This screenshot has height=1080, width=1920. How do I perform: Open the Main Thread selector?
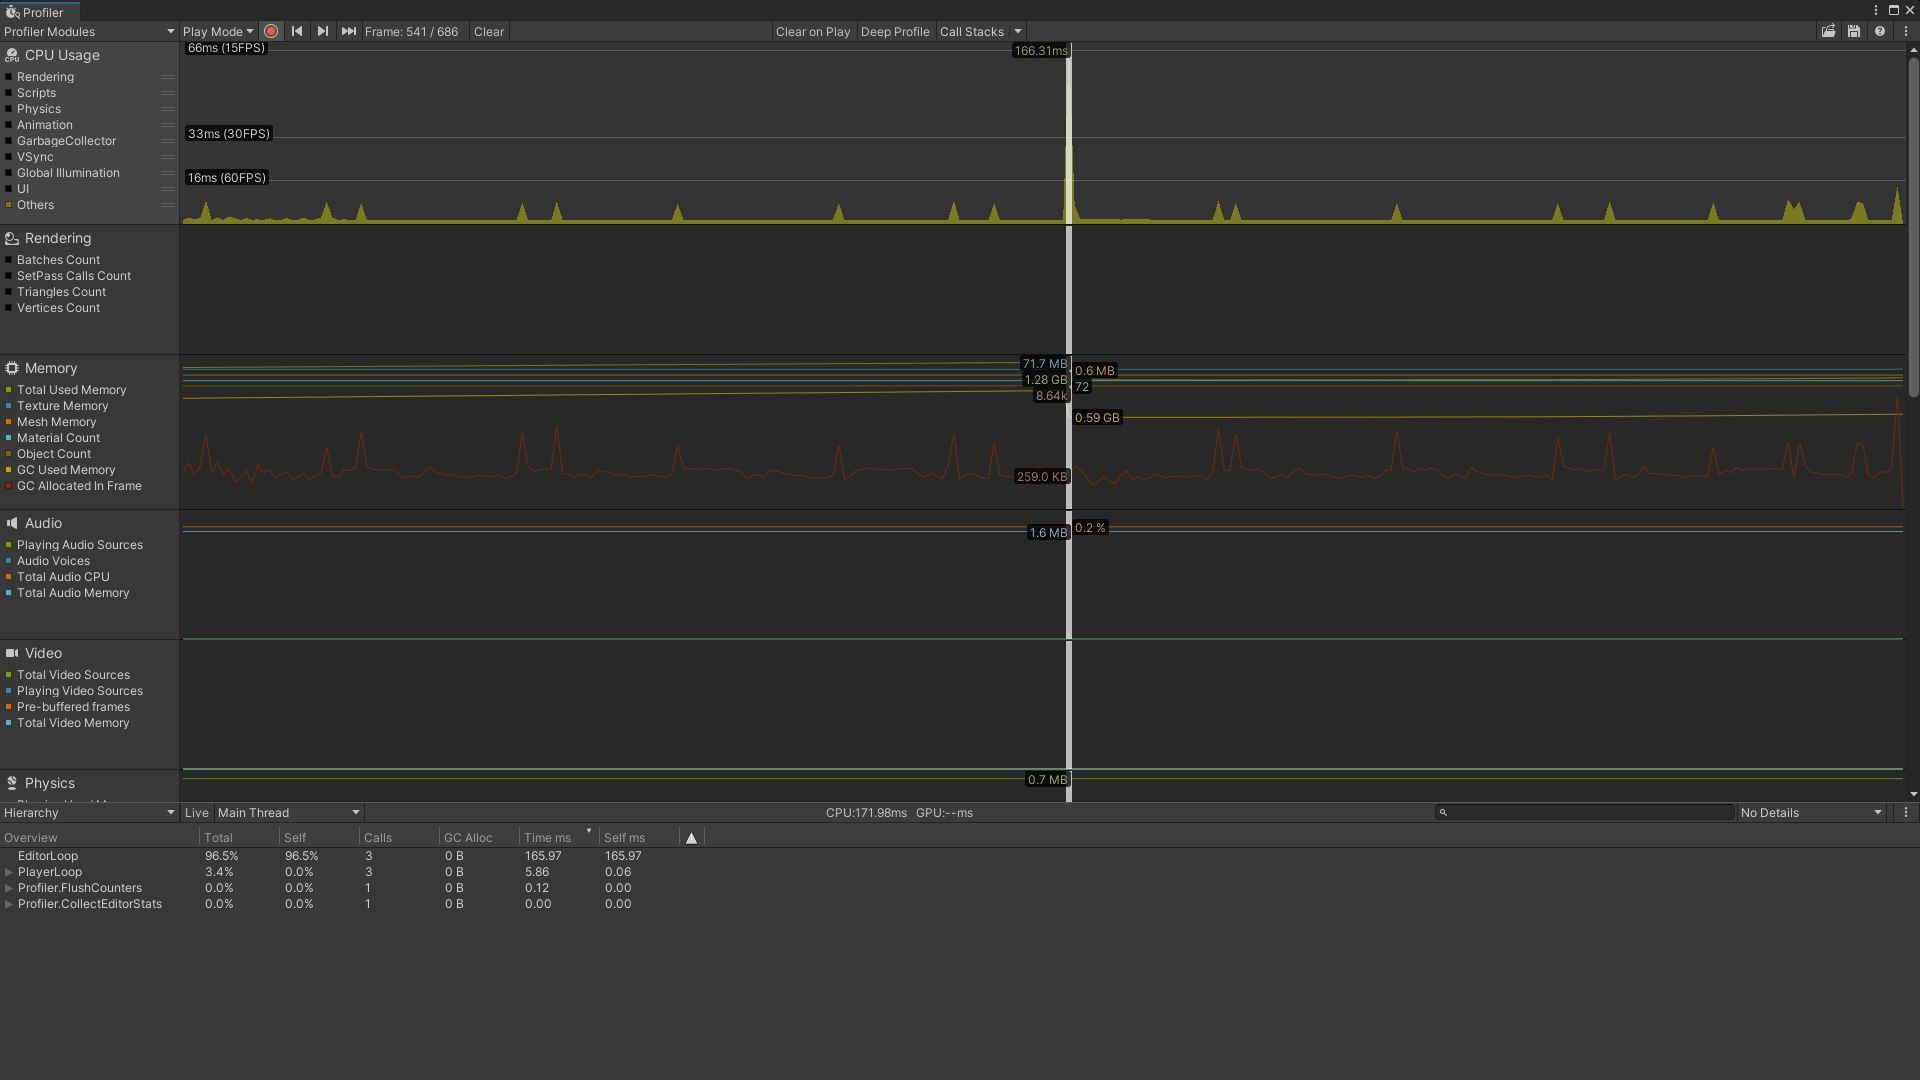coord(287,813)
